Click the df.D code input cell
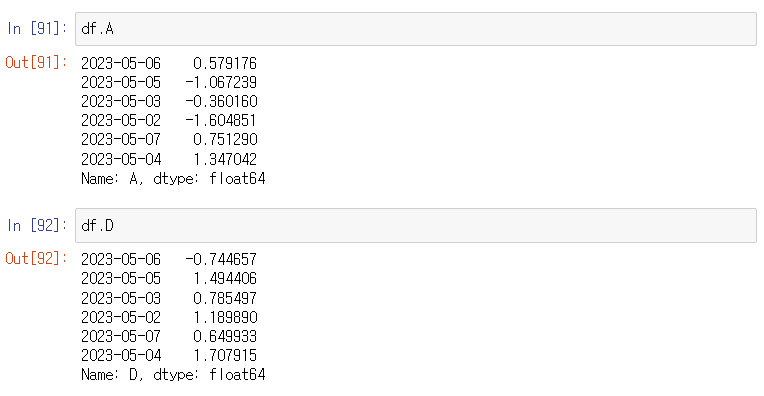This screenshot has height=396, width=764. [x=416, y=226]
